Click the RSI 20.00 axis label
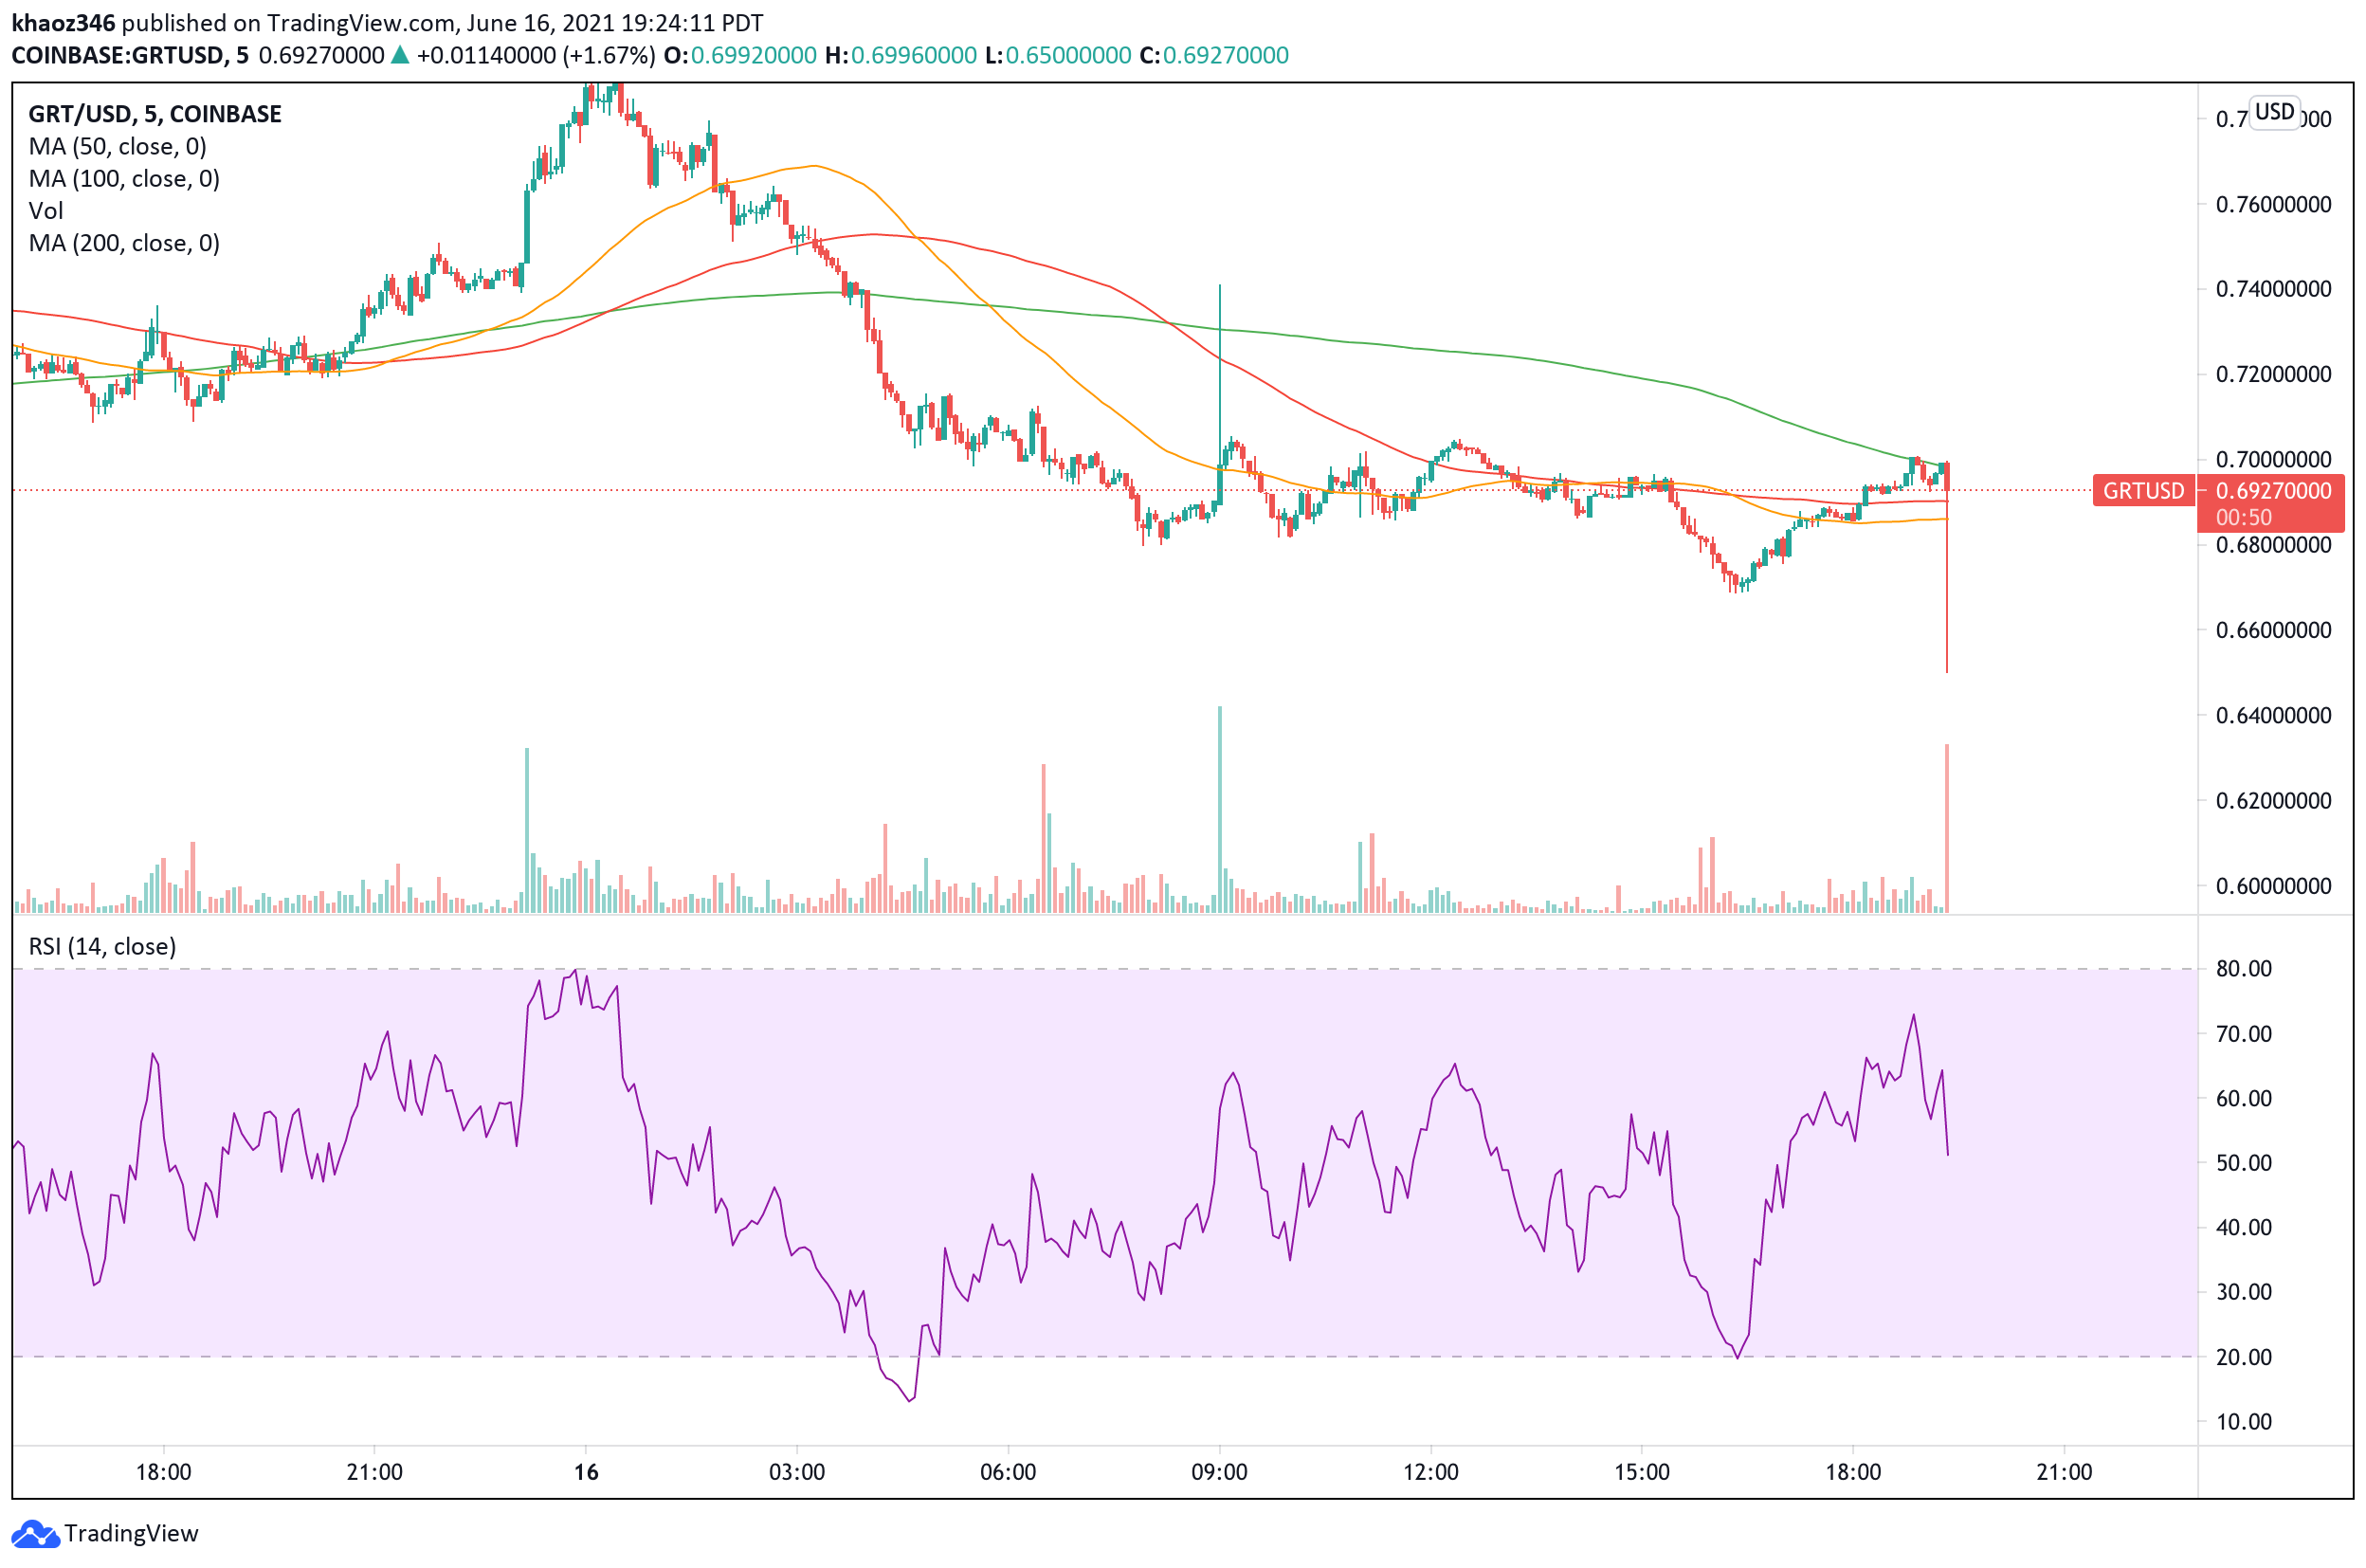 click(2243, 1357)
